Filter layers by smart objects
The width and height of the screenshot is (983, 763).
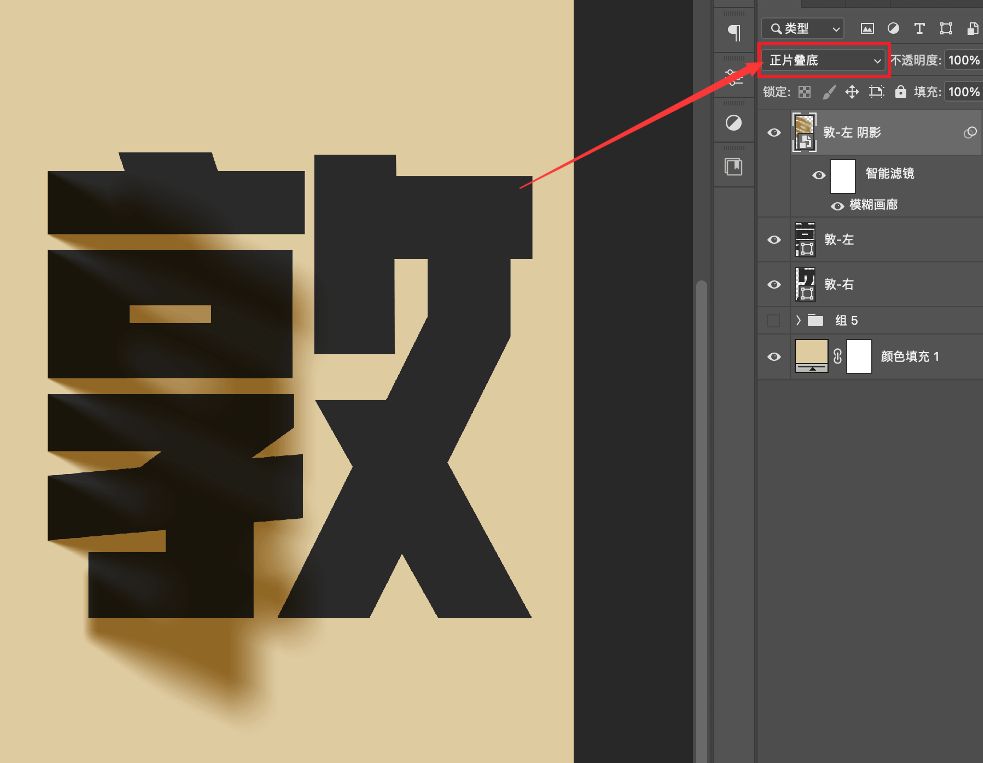click(x=972, y=28)
